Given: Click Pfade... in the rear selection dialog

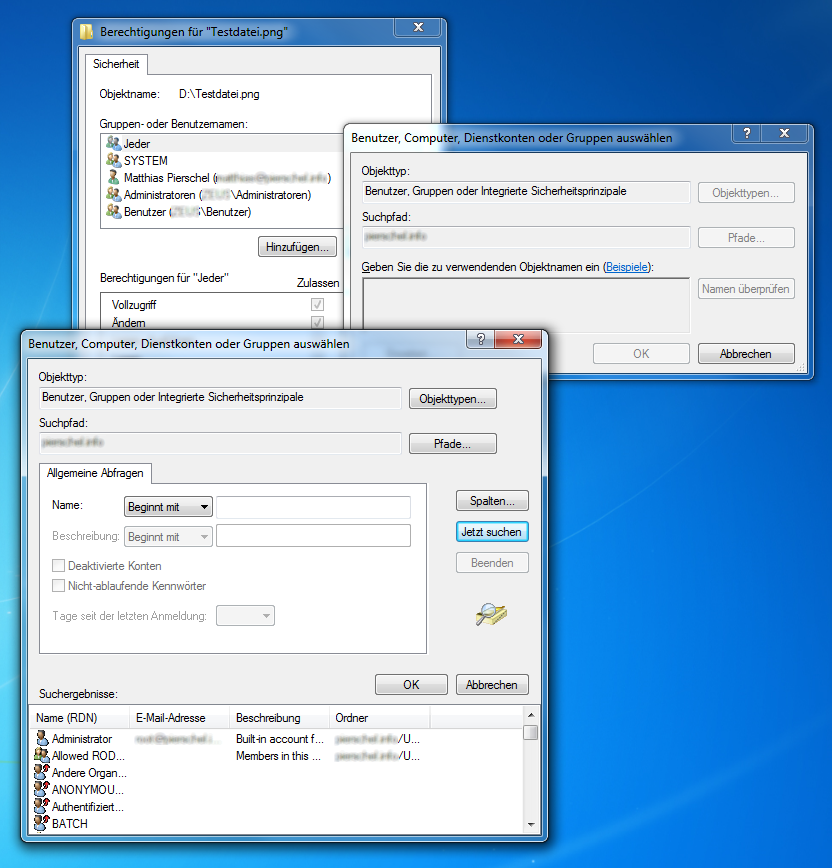Looking at the screenshot, I should [x=746, y=237].
